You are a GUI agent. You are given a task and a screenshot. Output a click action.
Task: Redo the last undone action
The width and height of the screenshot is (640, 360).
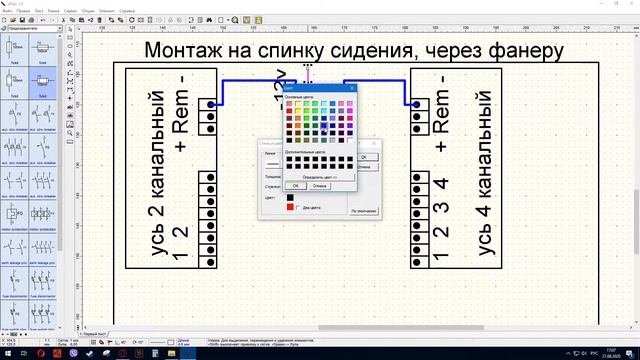click(52, 20)
